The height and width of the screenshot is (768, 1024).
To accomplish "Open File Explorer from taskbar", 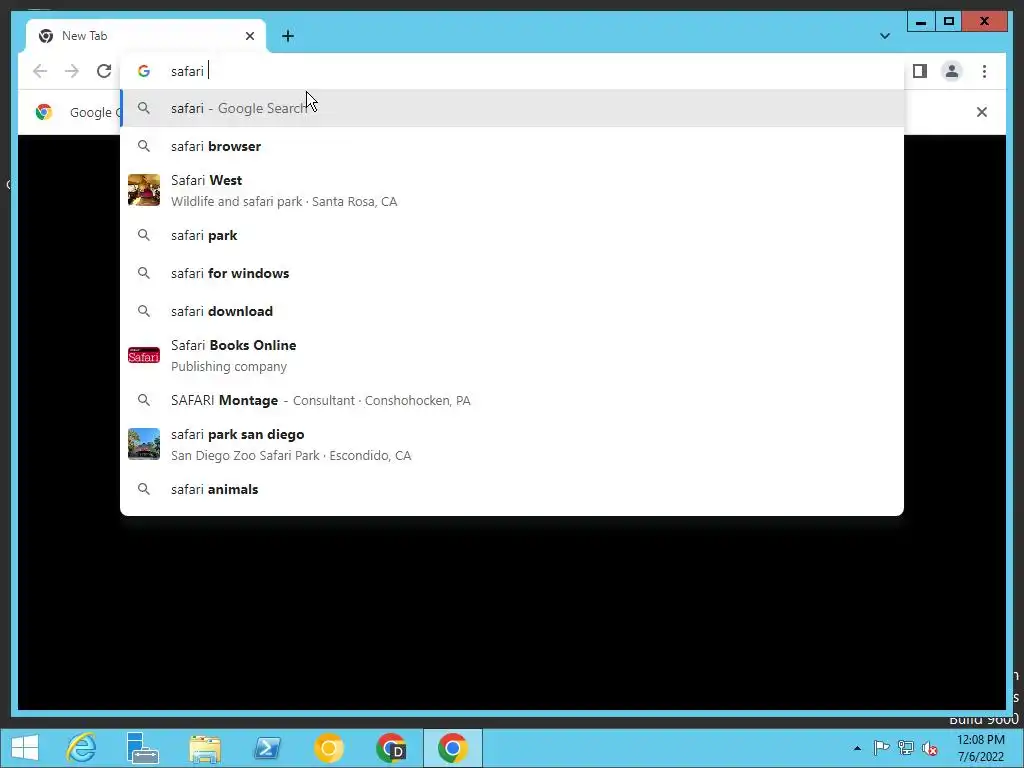I will tap(204, 748).
